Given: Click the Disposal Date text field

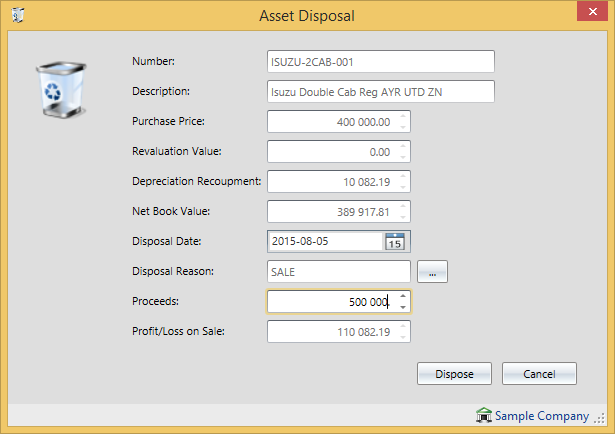Looking at the screenshot, I should (325, 242).
